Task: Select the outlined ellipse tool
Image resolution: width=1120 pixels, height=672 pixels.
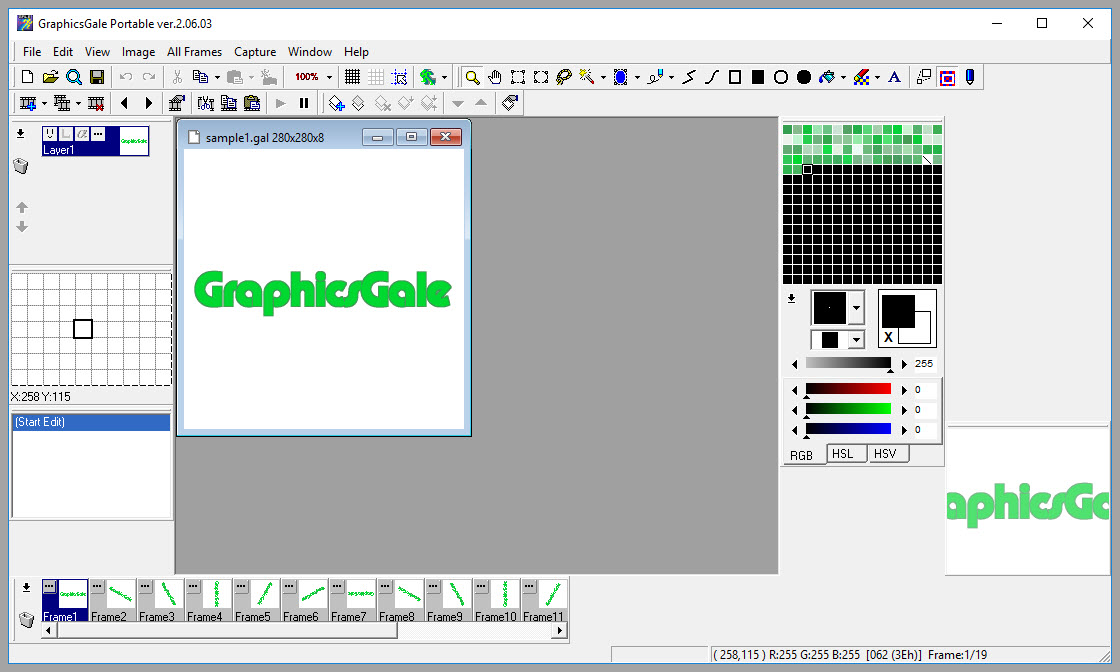Action: point(781,77)
